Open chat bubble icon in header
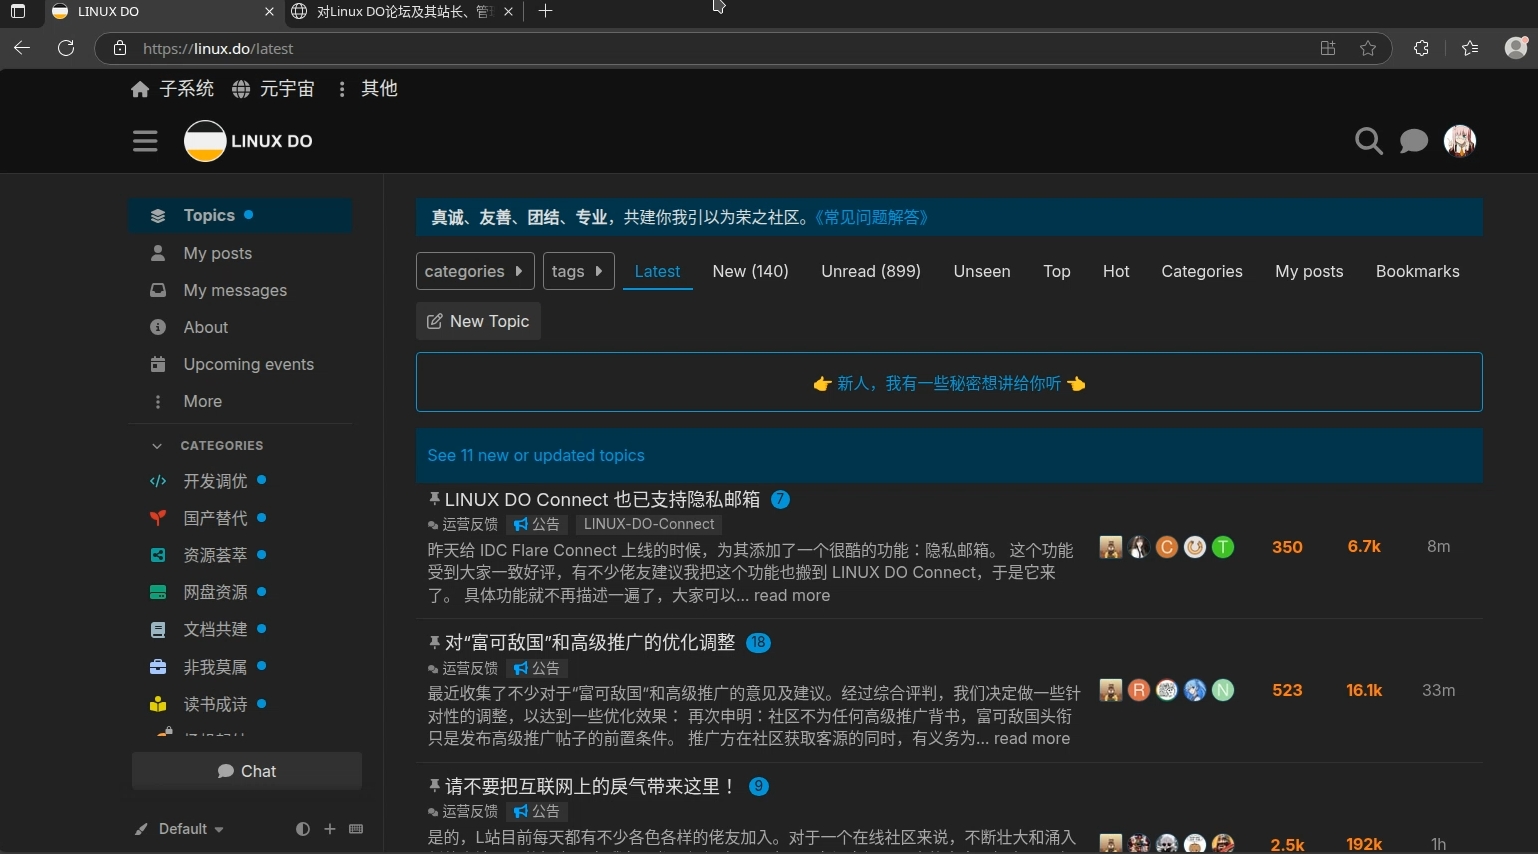 click(x=1413, y=142)
